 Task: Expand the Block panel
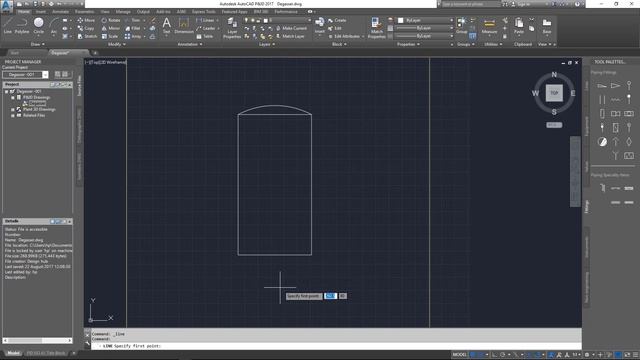339,44
